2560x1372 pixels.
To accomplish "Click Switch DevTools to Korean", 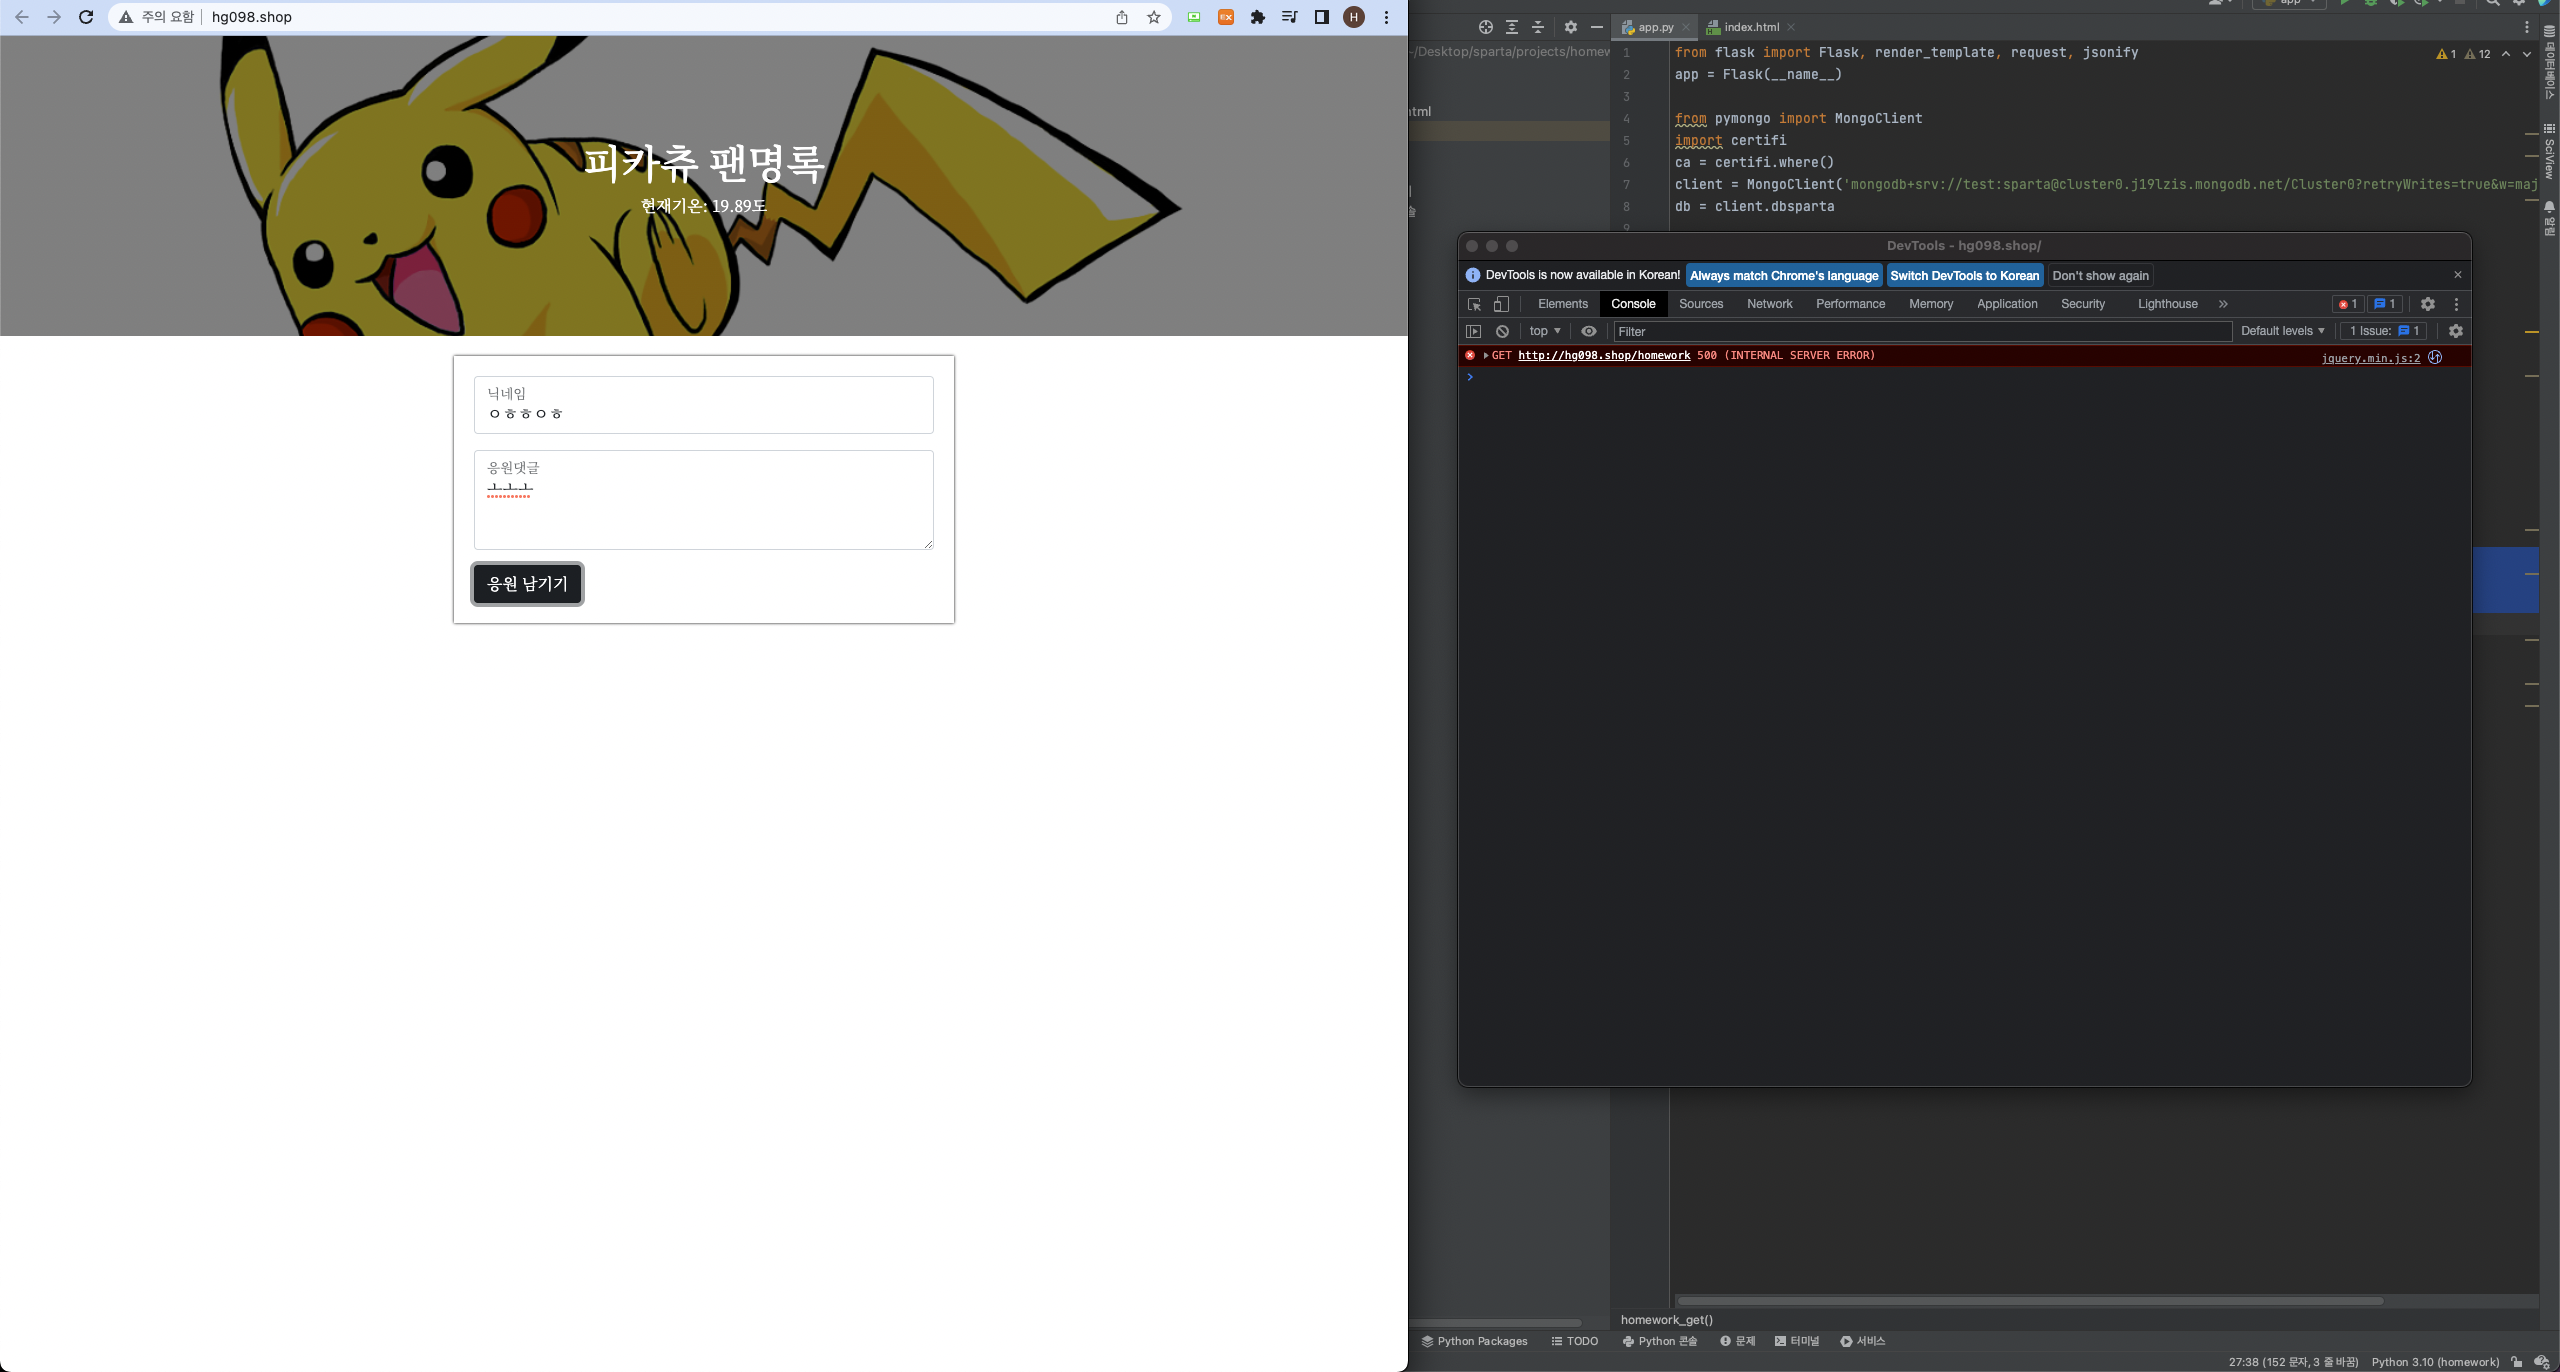I will click(1965, 276).
